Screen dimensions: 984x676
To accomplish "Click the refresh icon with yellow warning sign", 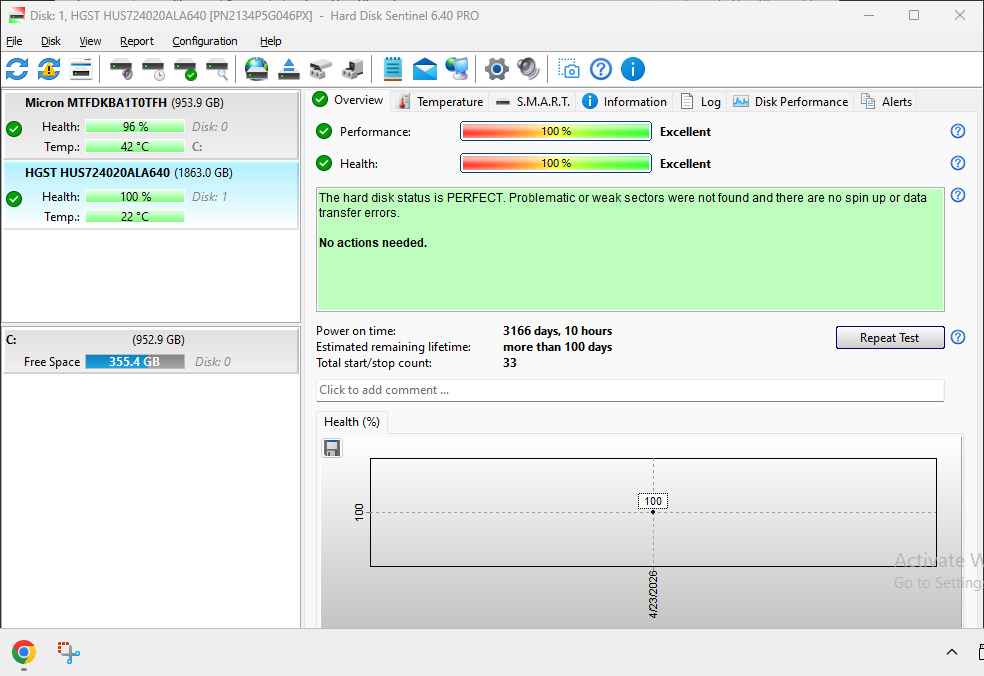I will (49, 69).
